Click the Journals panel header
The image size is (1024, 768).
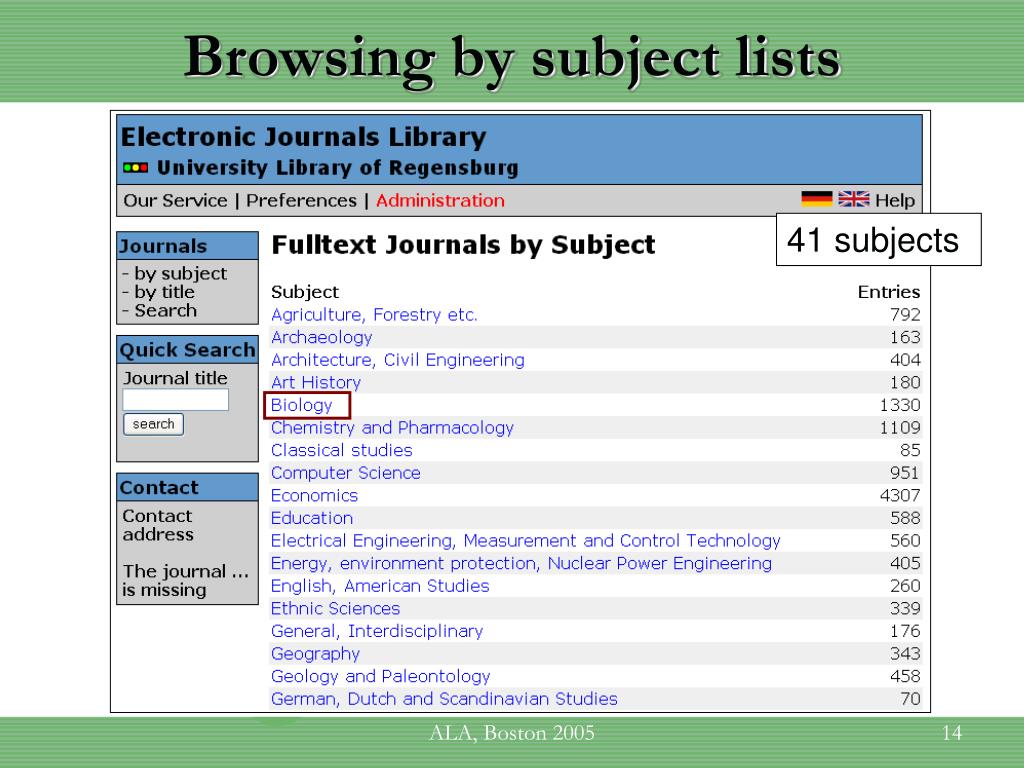pos(187,246)
